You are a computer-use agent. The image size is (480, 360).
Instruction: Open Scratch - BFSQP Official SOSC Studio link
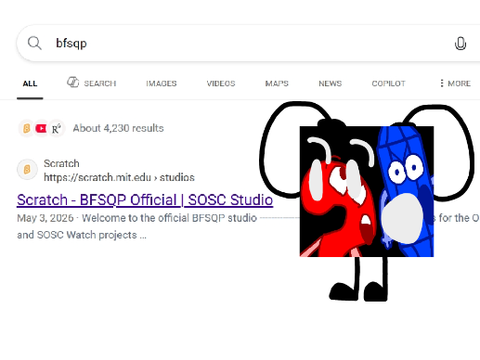[145, 200]
